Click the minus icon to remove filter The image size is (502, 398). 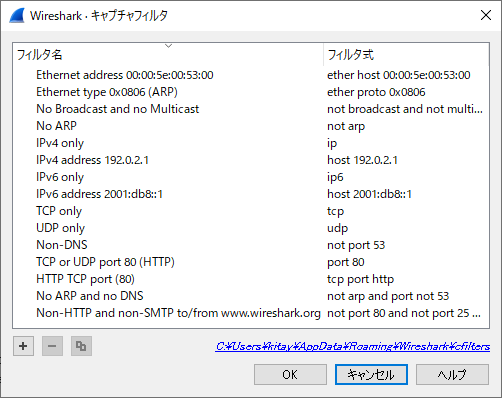(52, 346)
